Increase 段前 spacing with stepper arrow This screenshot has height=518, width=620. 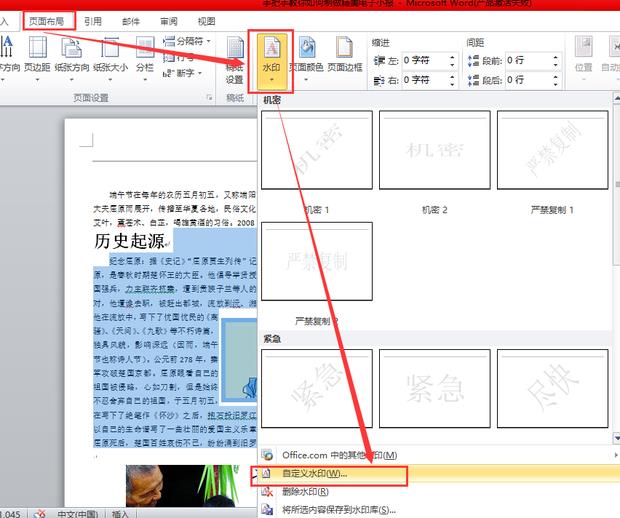[556, 57]
